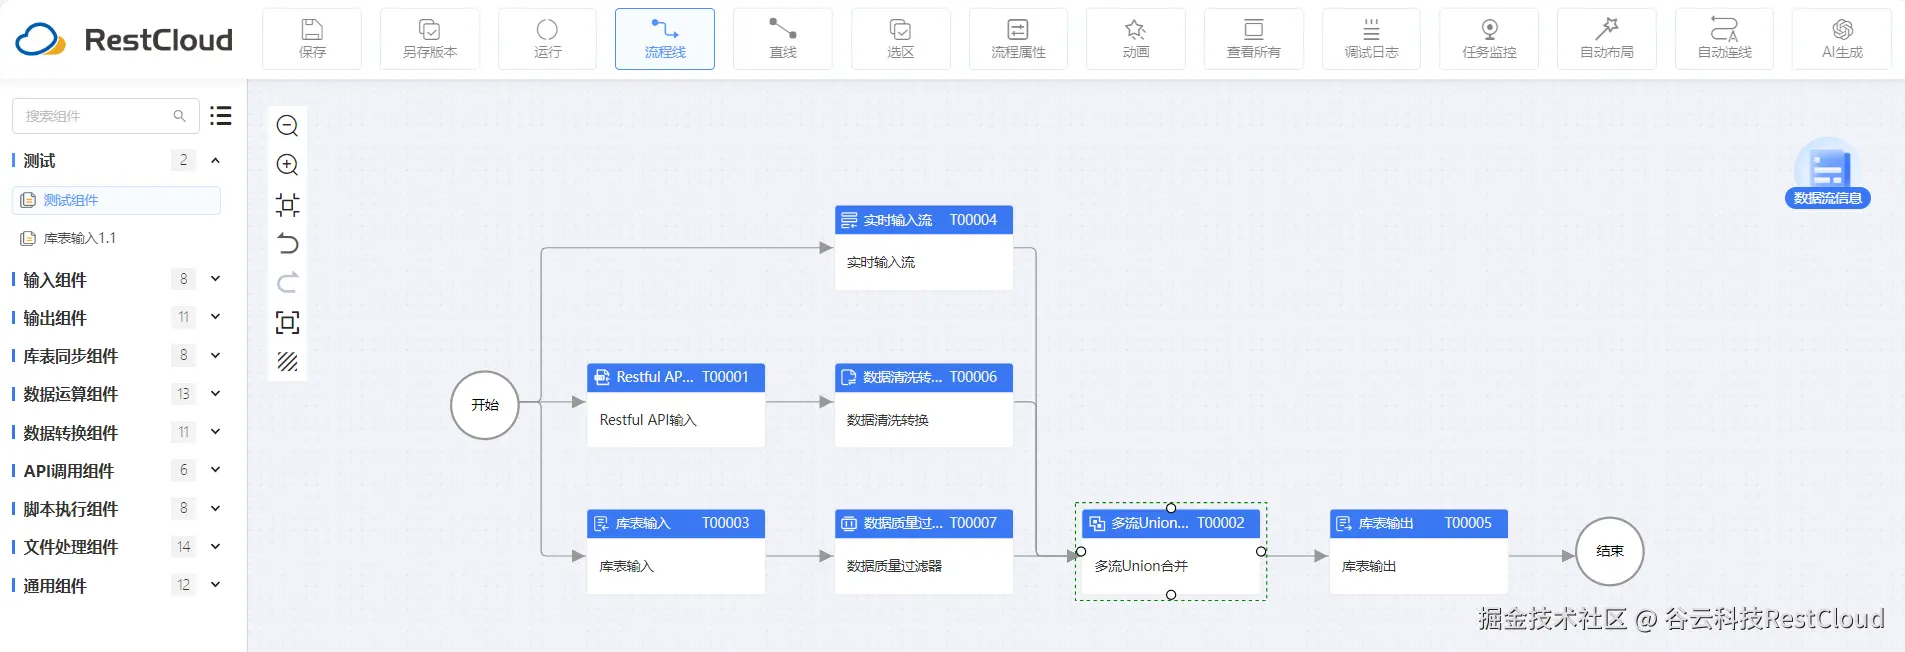Click the search magnifier in component search
The image size is (1905, 652).
[x=180, y=116]
